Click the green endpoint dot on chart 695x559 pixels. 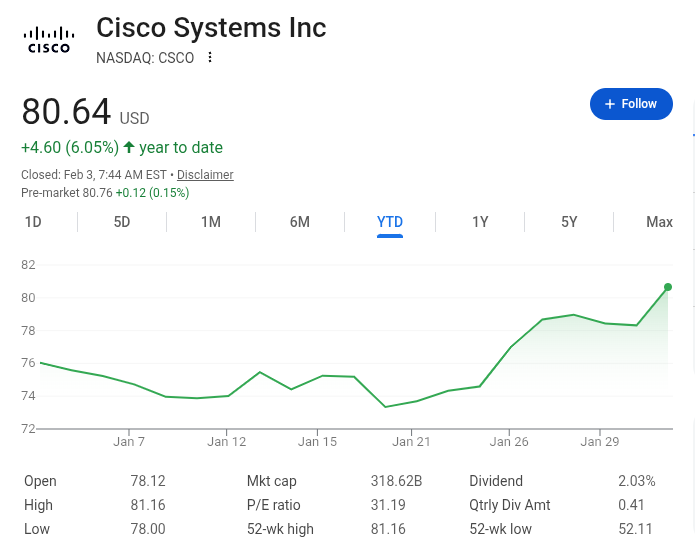[x=668, y=287]
